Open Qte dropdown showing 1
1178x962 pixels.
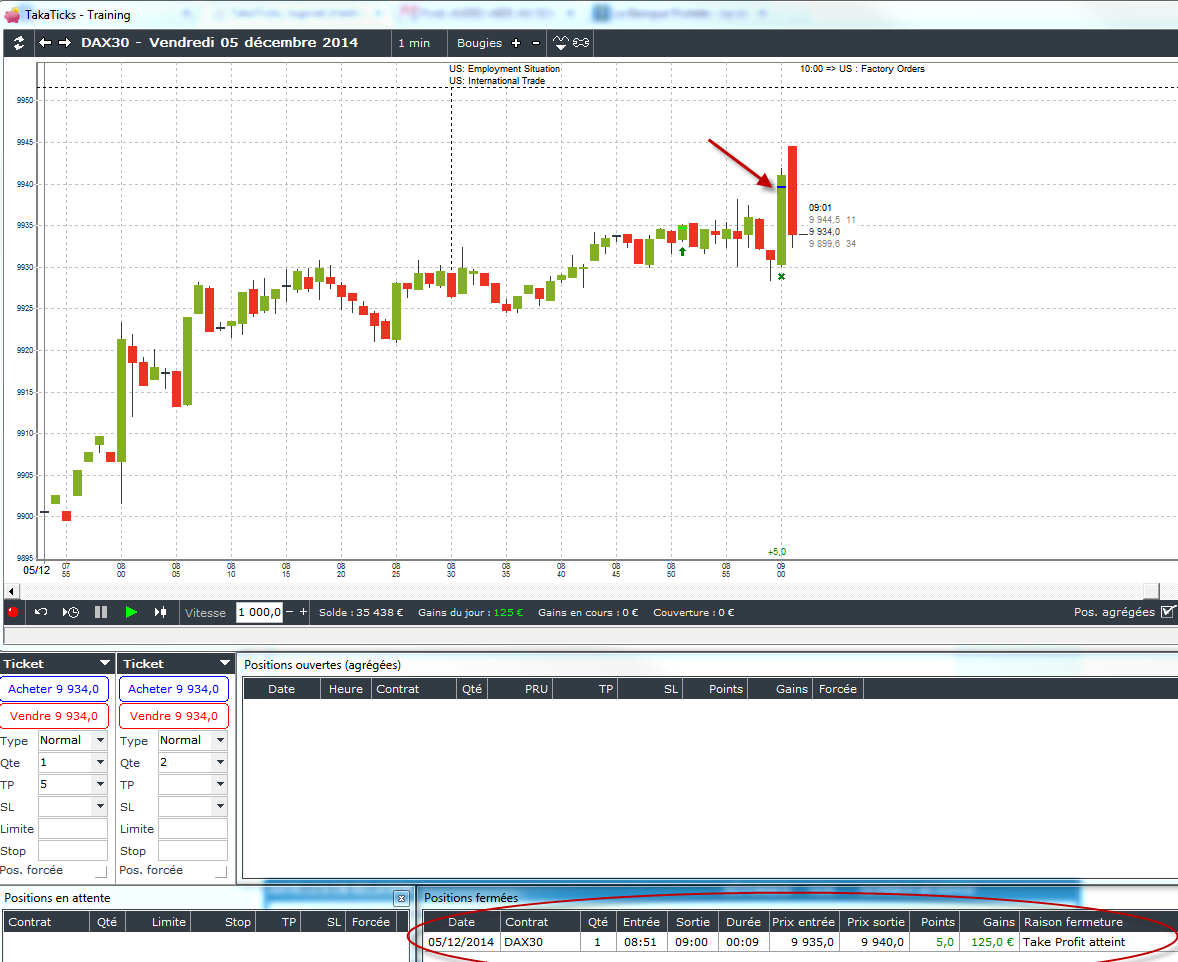point(100,762)
